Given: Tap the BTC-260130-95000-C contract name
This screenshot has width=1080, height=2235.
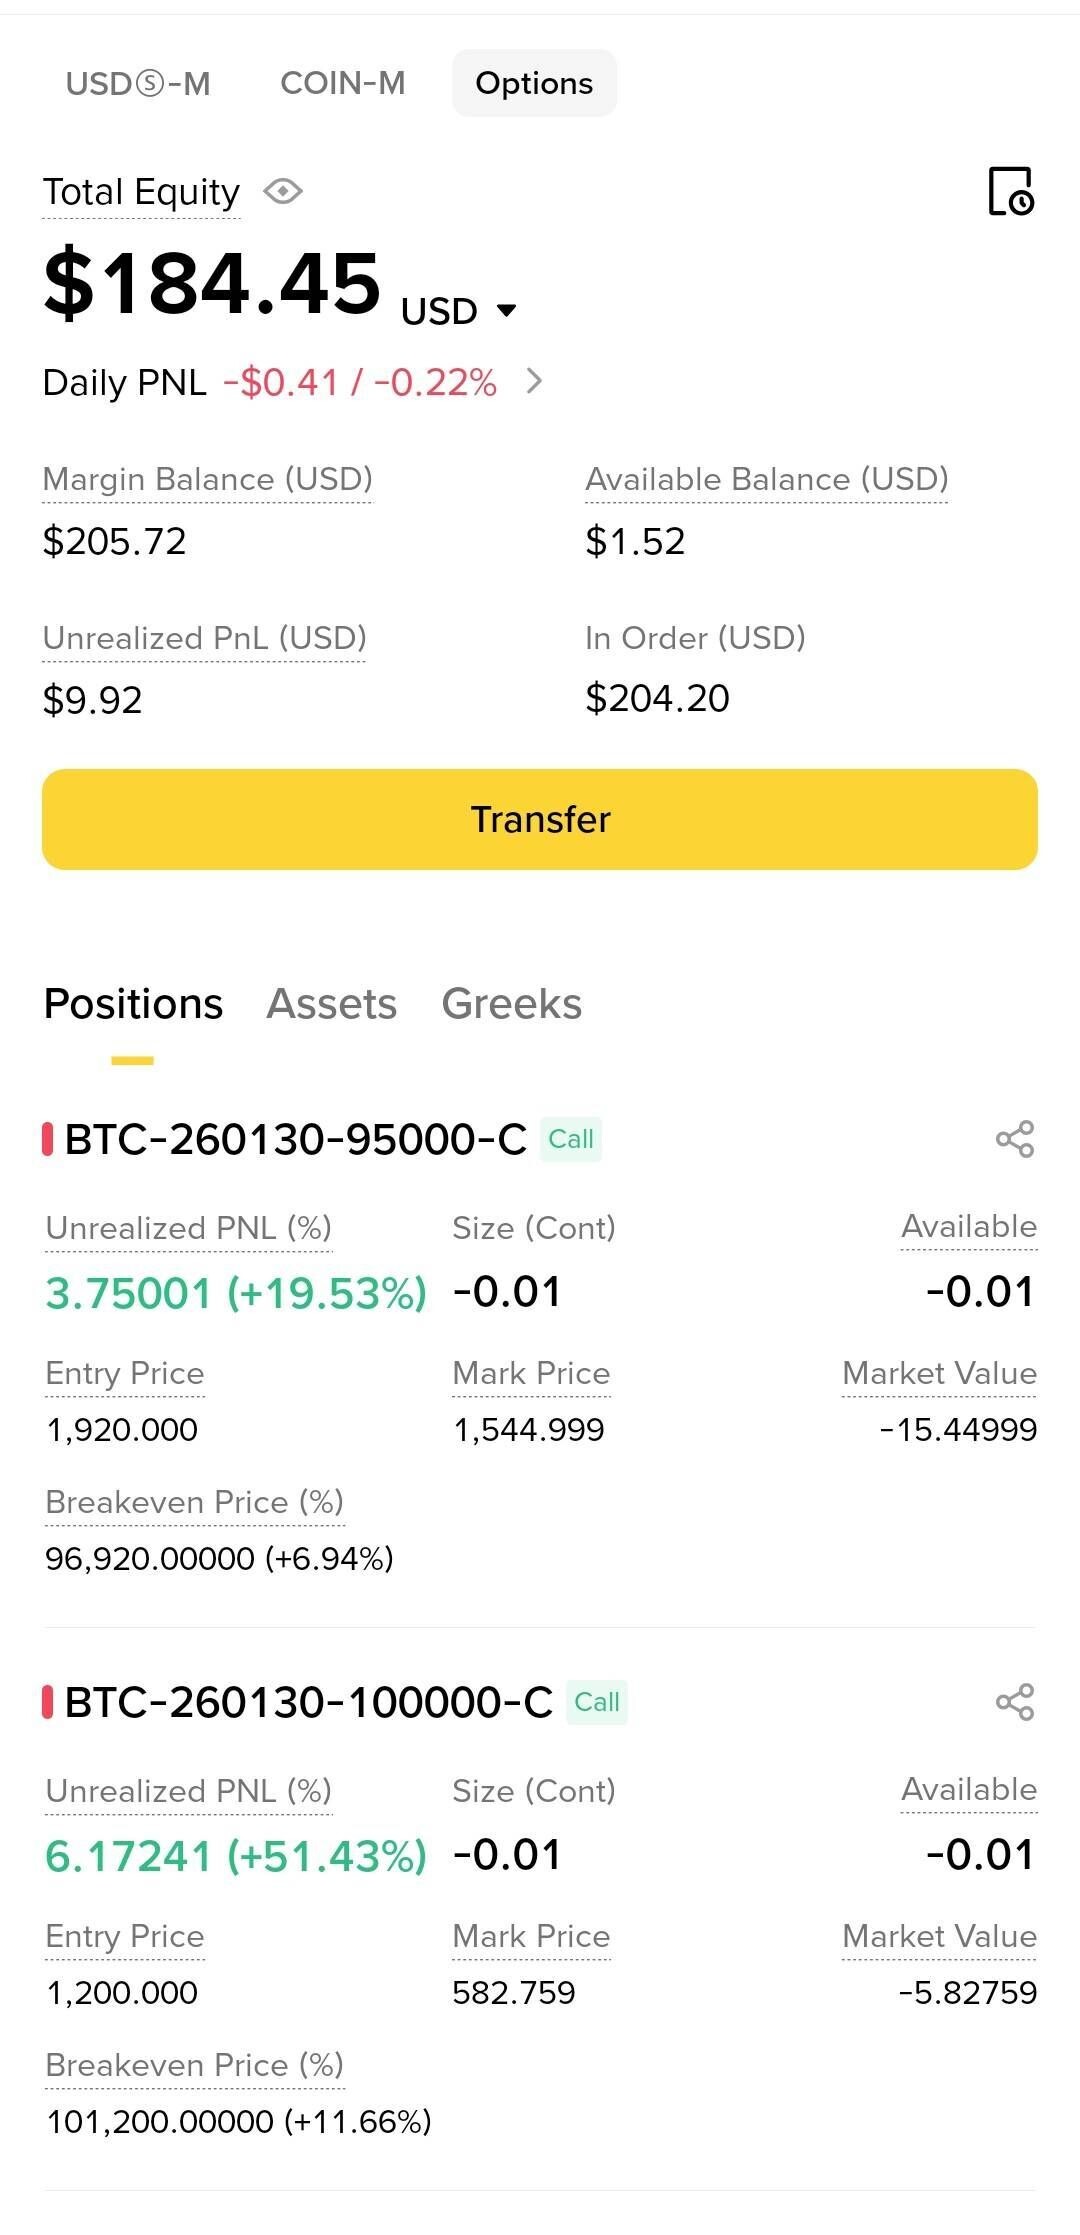Looking at the screenshot, I should pyautogui.click(x=295, y=1139).
